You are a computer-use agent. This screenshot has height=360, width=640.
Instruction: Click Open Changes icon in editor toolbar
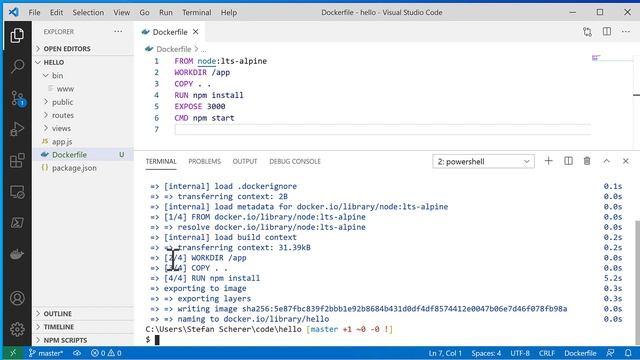(587, 32)
